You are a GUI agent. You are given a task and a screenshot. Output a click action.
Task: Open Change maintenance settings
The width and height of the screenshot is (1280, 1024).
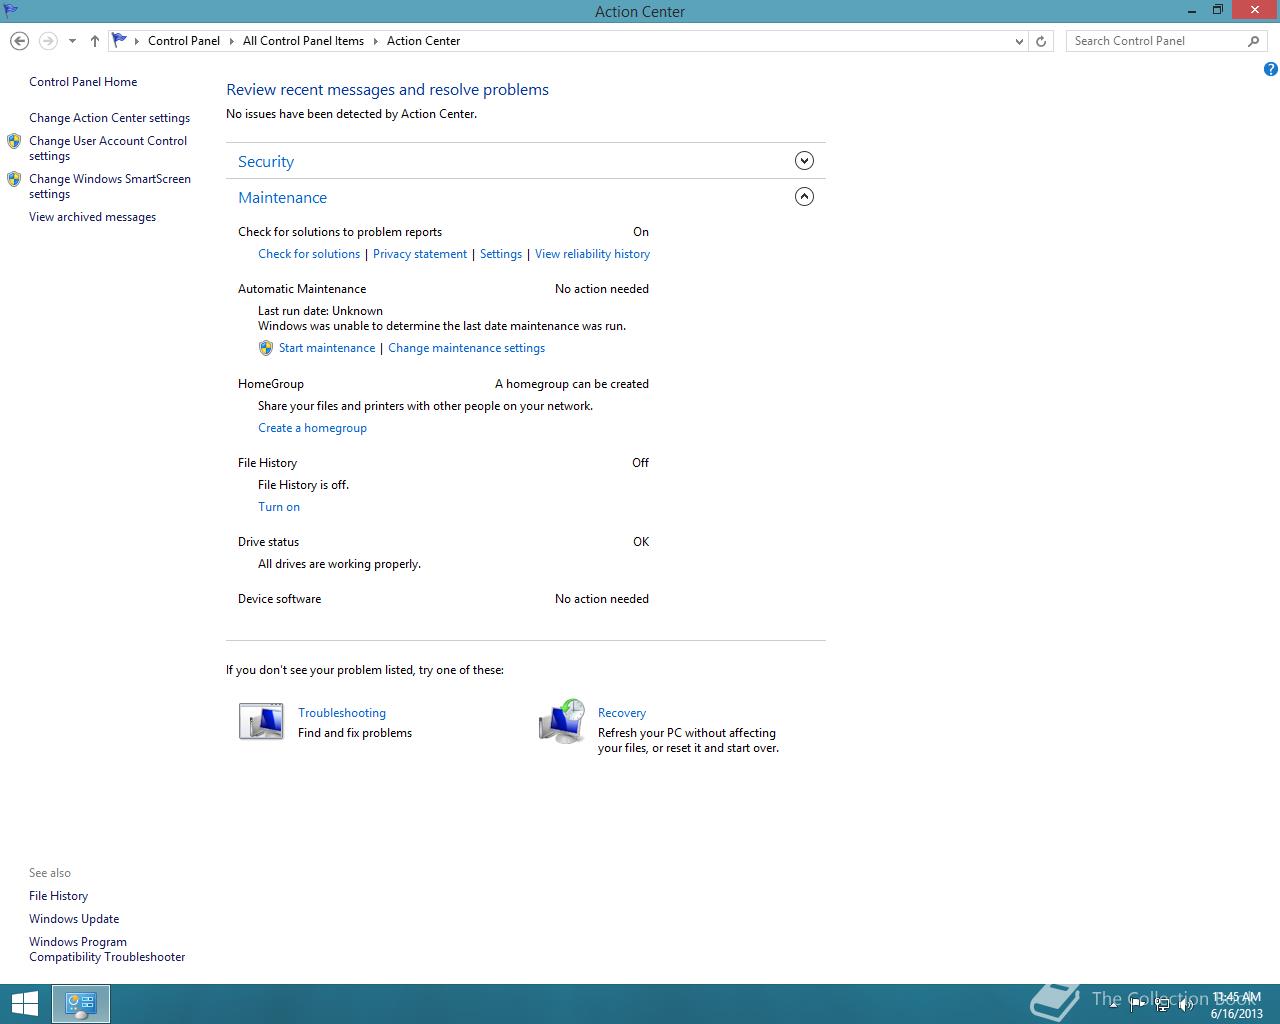click(x=466, y=348)
